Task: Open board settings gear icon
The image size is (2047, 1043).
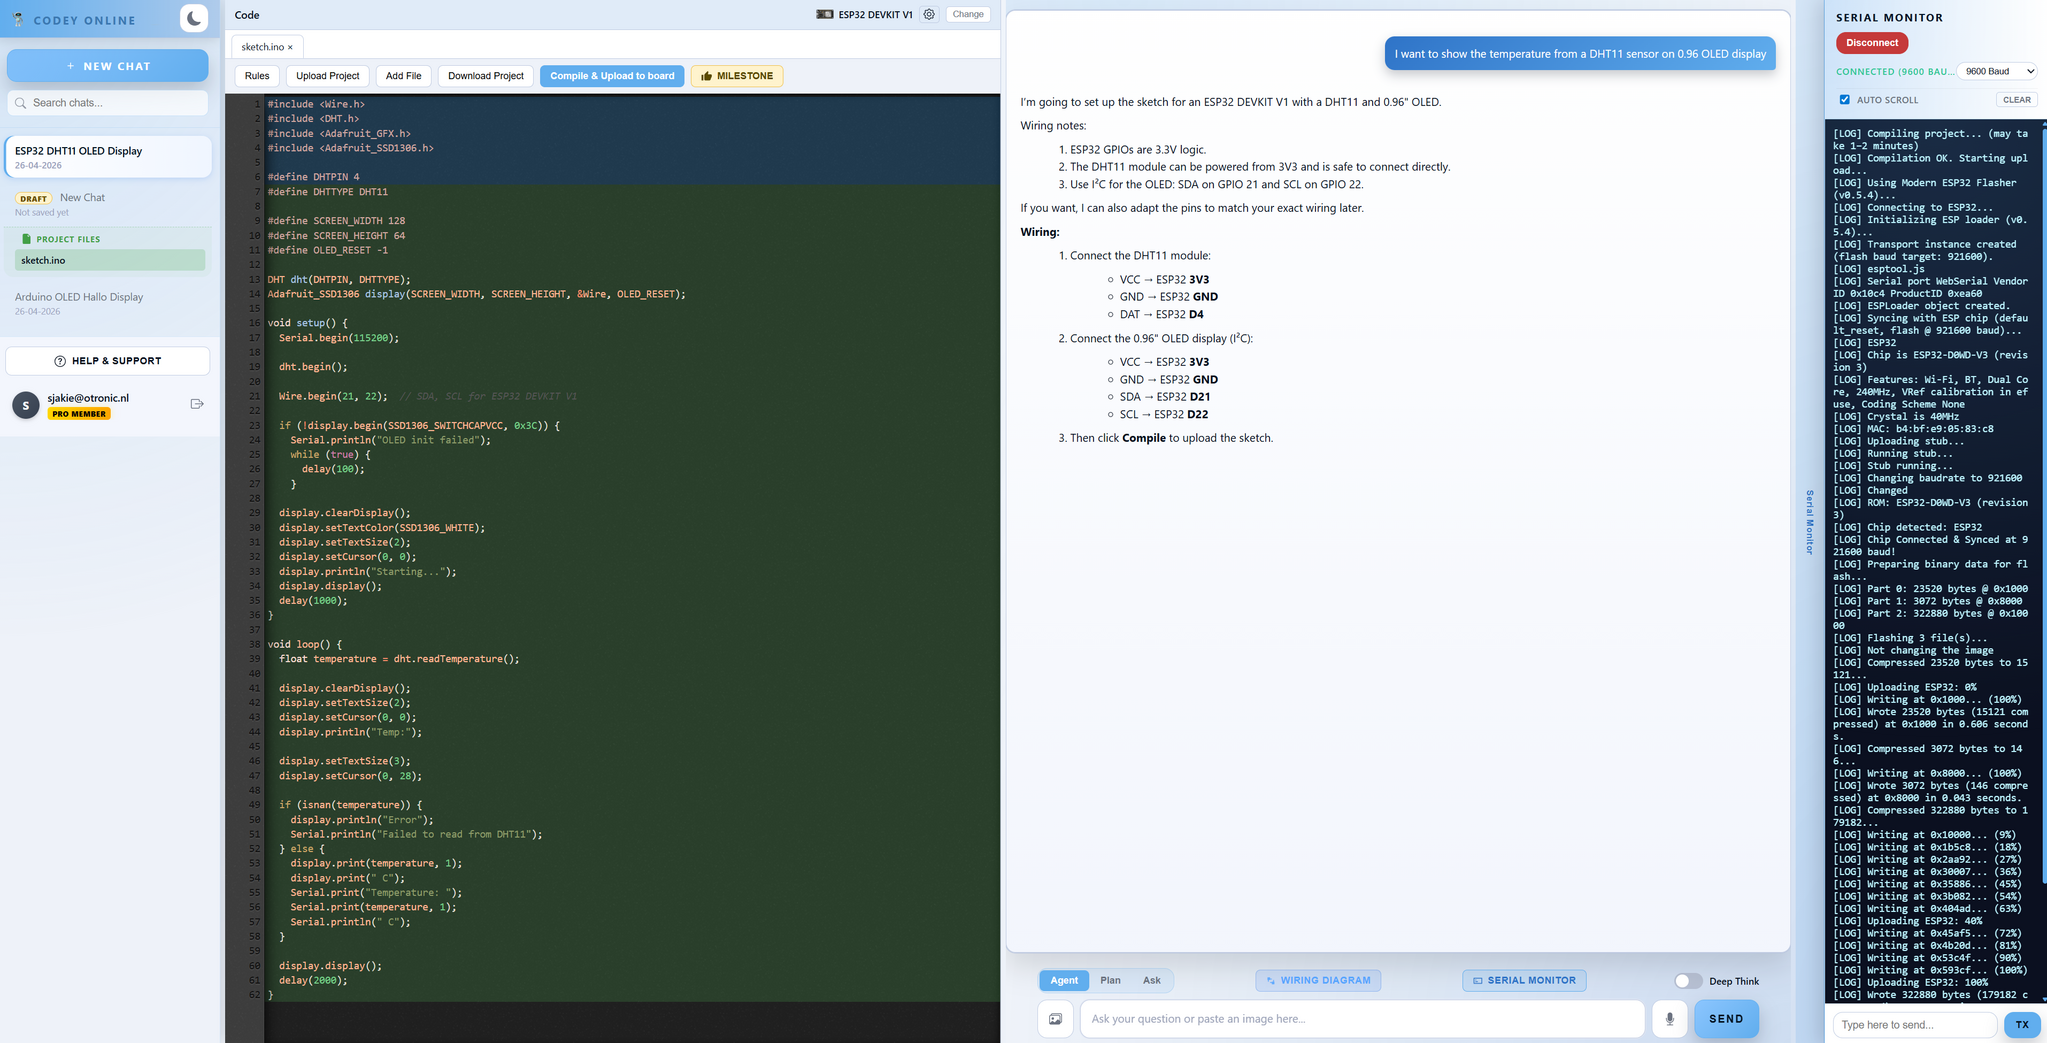Action: pyautogui.click(x=929, y=15)
